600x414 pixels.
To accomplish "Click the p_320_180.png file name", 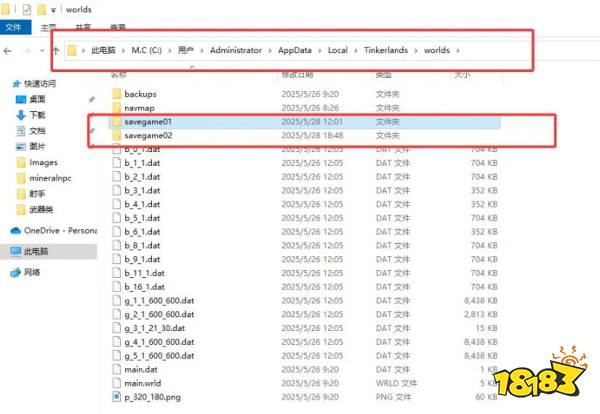I will [x=152, y=397].
